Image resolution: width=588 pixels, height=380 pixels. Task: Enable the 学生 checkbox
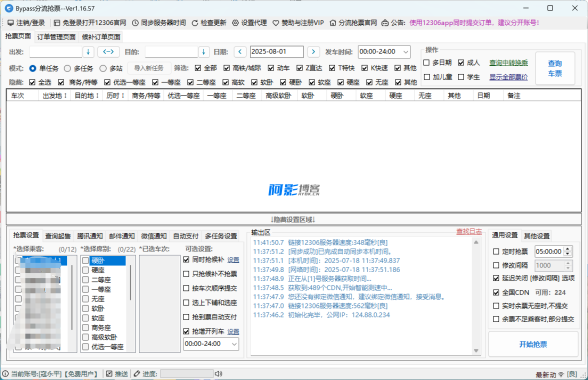click(461, 77)
